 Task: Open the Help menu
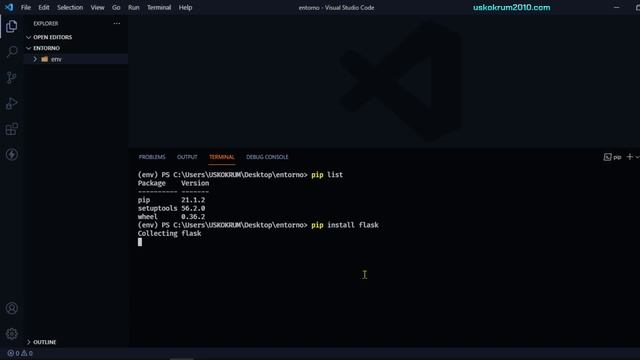(x=185, y=7)
